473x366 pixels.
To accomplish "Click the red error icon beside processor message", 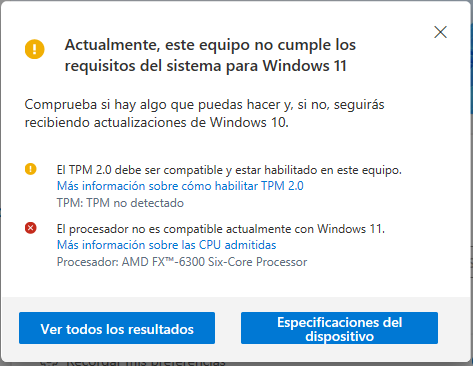I will click(x=31, y=228).
